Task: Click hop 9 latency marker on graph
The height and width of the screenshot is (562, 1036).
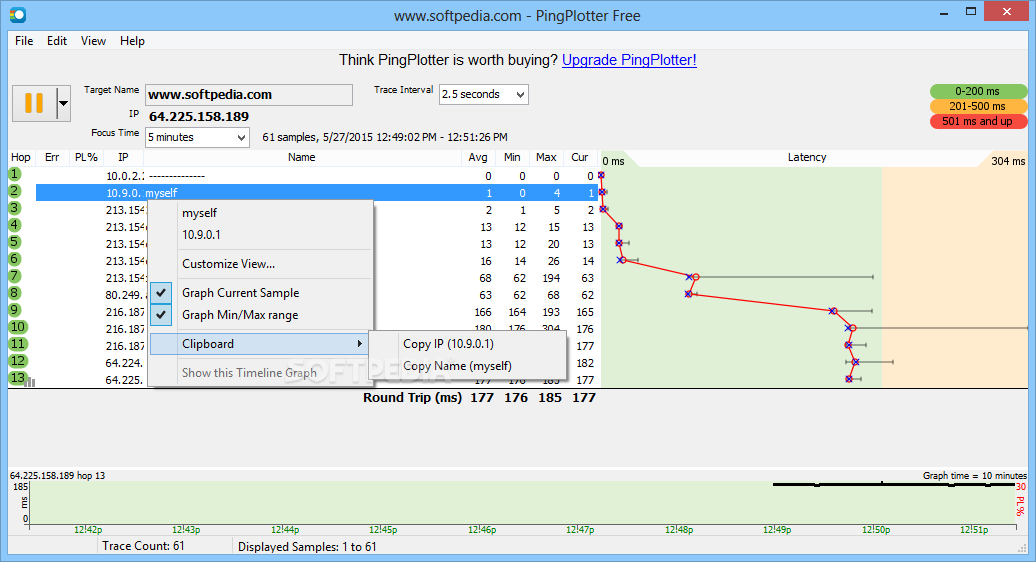Action: 833,310
